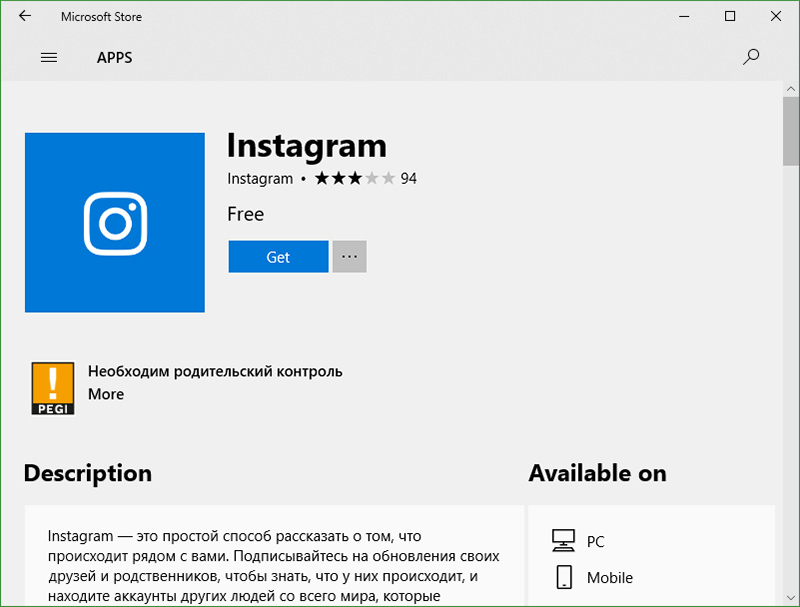Go back using the back arrow

(24, 16)
